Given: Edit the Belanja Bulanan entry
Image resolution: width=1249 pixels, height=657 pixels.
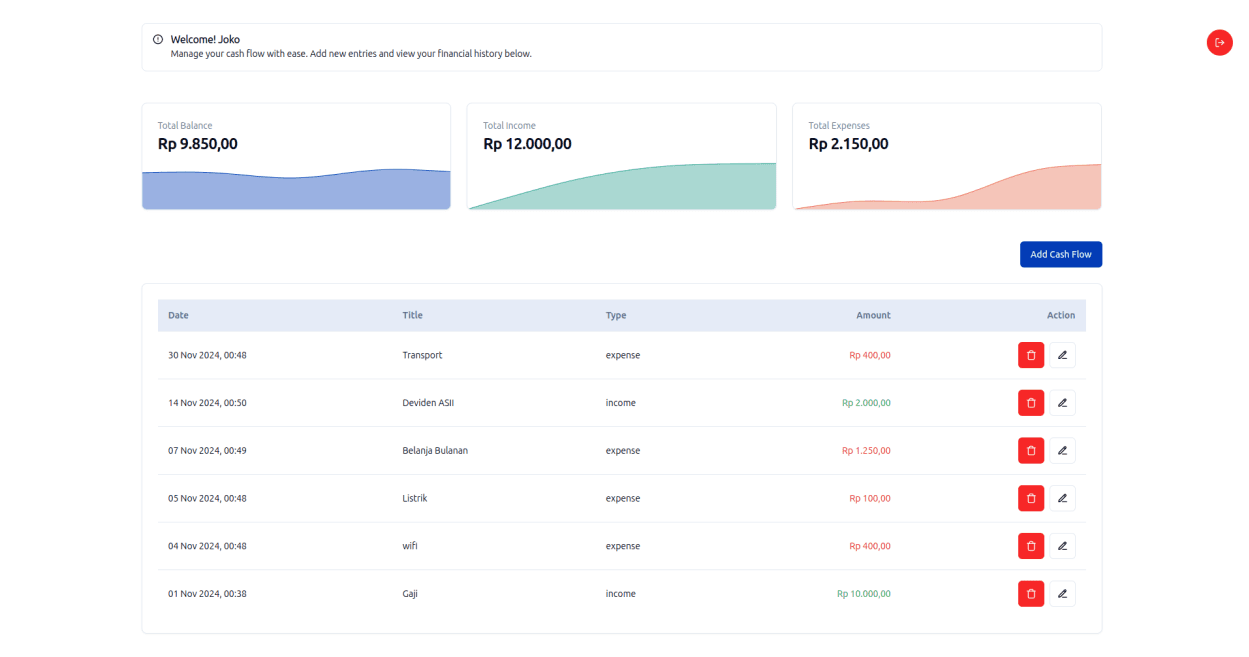Looking at the screenshot, I should pyautogui.click(x=1062, y=451).
